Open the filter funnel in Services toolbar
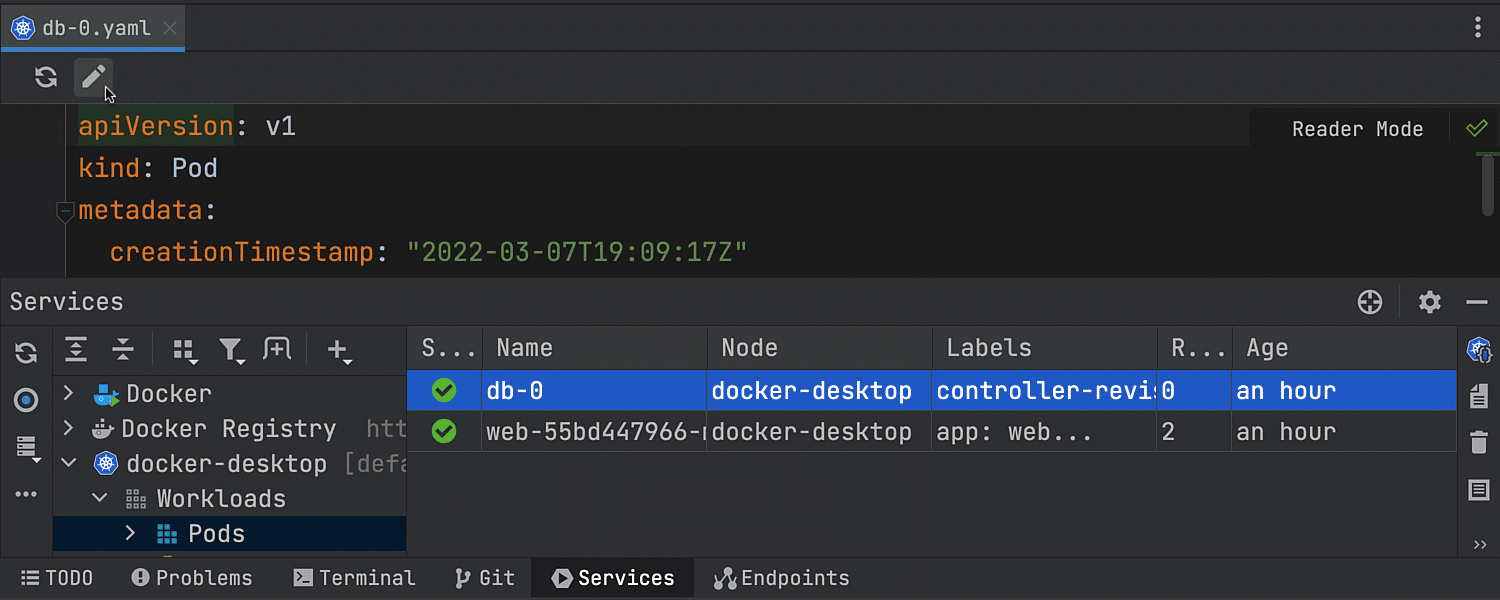This screenshot has width=1500, height=600. tap(231, 349)
